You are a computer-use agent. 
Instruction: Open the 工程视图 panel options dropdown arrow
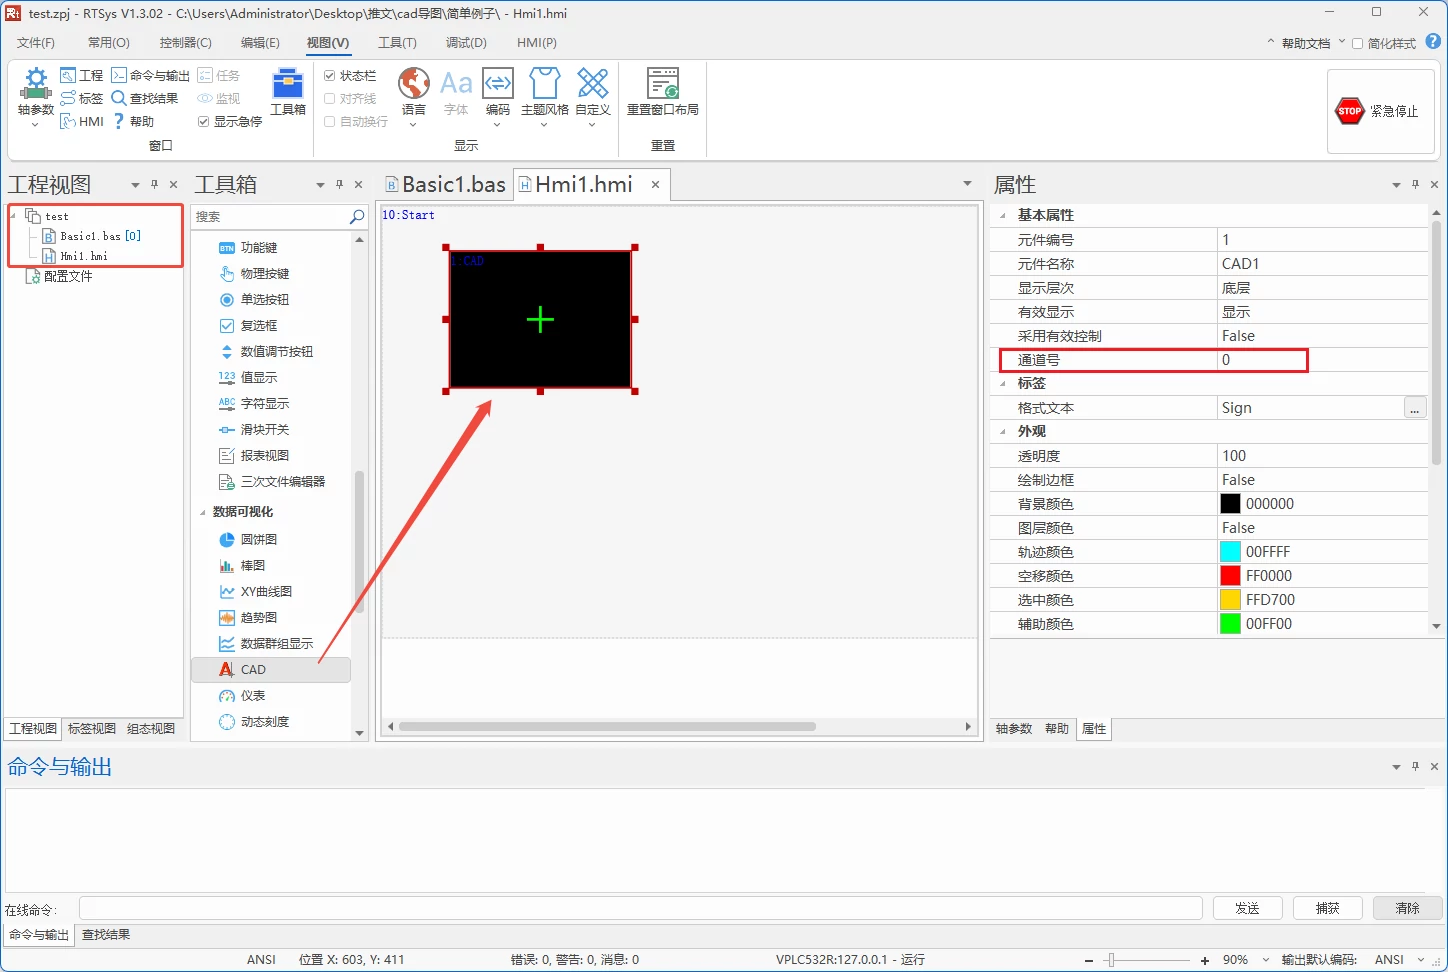click(x=135, y=185)
